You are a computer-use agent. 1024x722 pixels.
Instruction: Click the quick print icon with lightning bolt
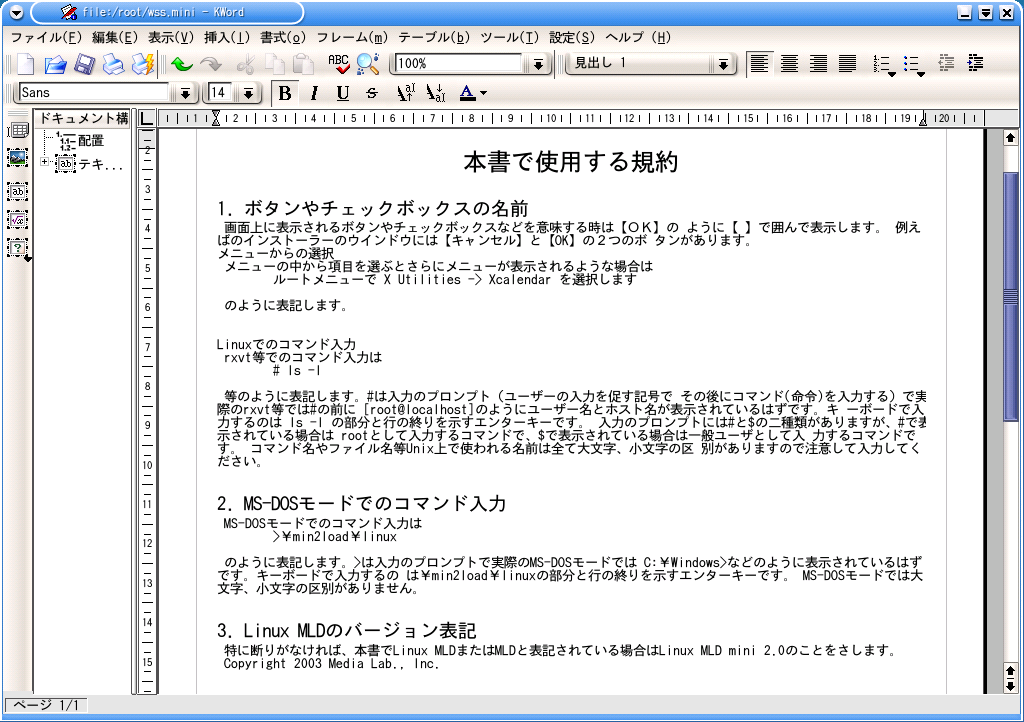click(143, 64)
